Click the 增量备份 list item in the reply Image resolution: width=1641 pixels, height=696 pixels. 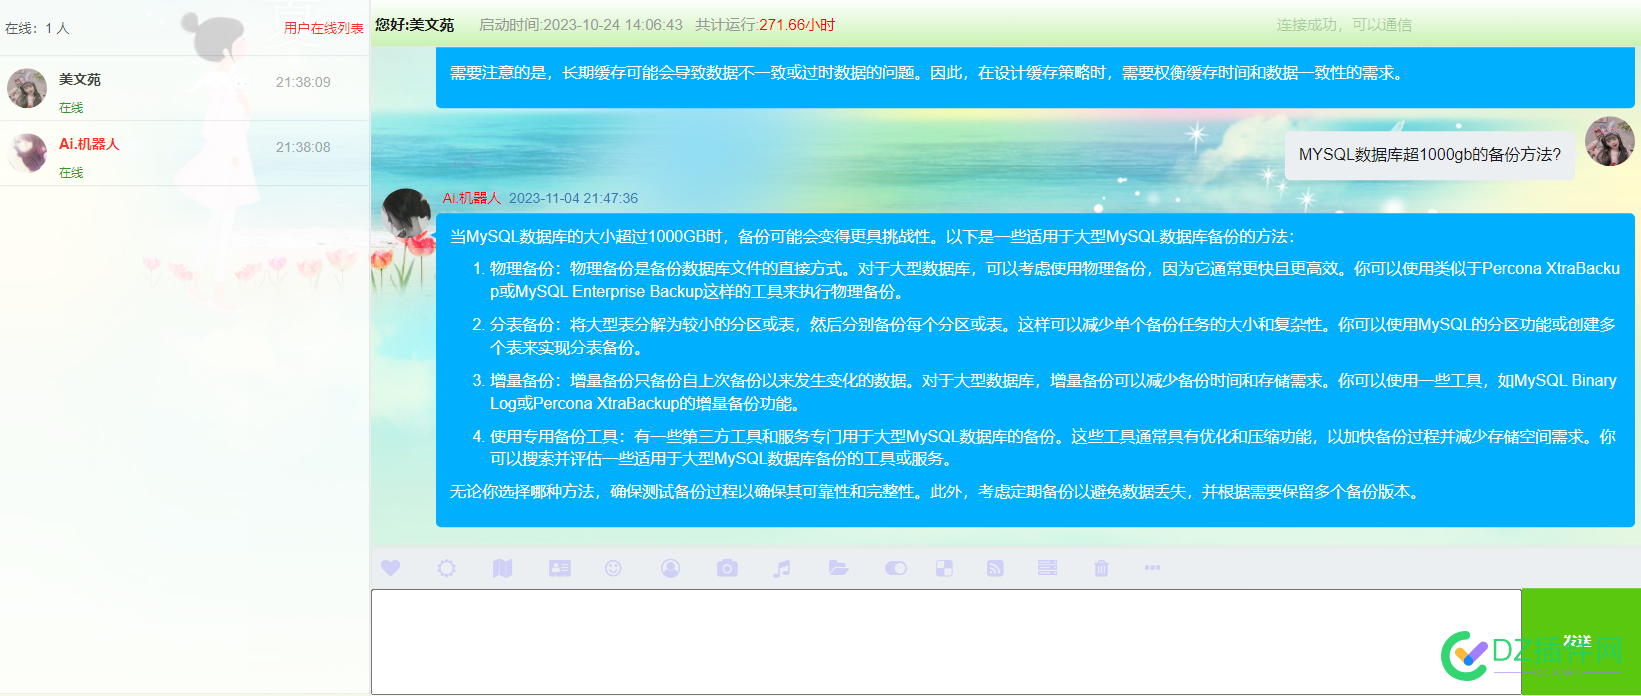pos(1046,392)
